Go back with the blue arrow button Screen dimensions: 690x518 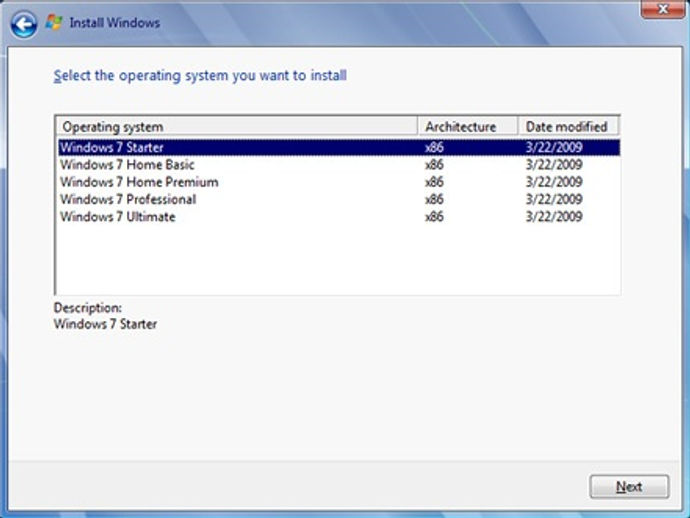pyautogui.click(x=24, y=24)
